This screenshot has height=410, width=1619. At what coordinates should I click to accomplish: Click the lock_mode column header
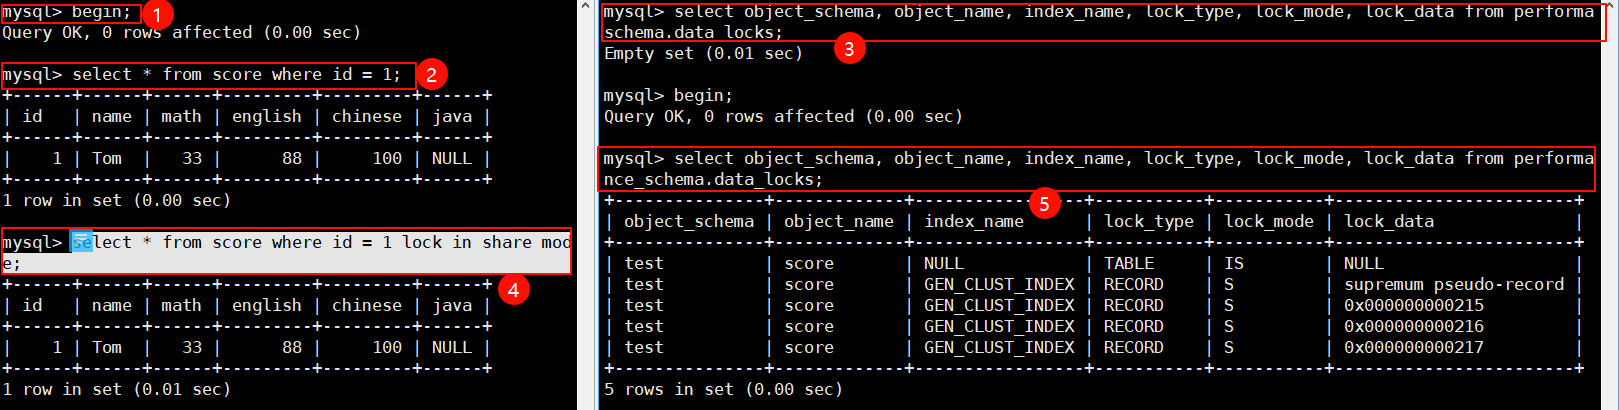1268,221
